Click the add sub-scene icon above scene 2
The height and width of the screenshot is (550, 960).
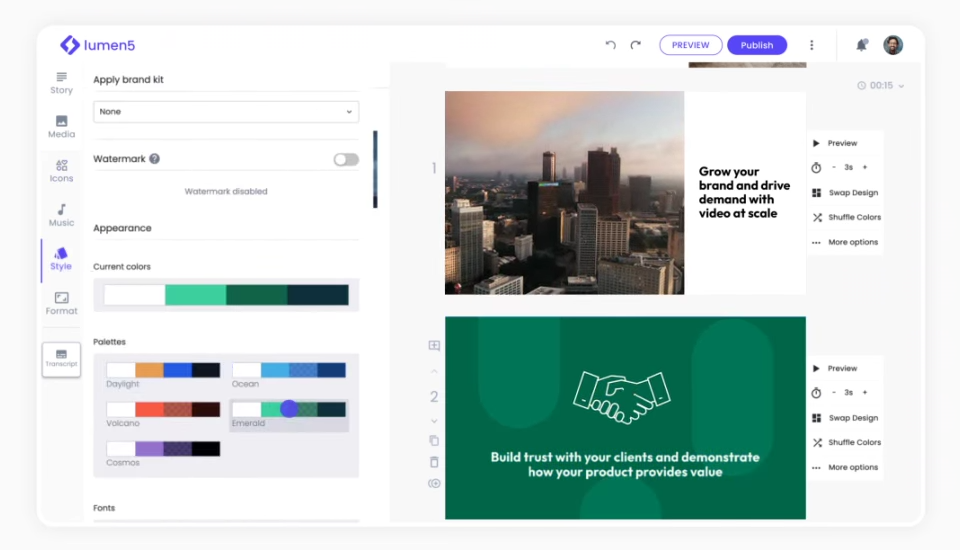pyautogui.click(x=434, y=345)
